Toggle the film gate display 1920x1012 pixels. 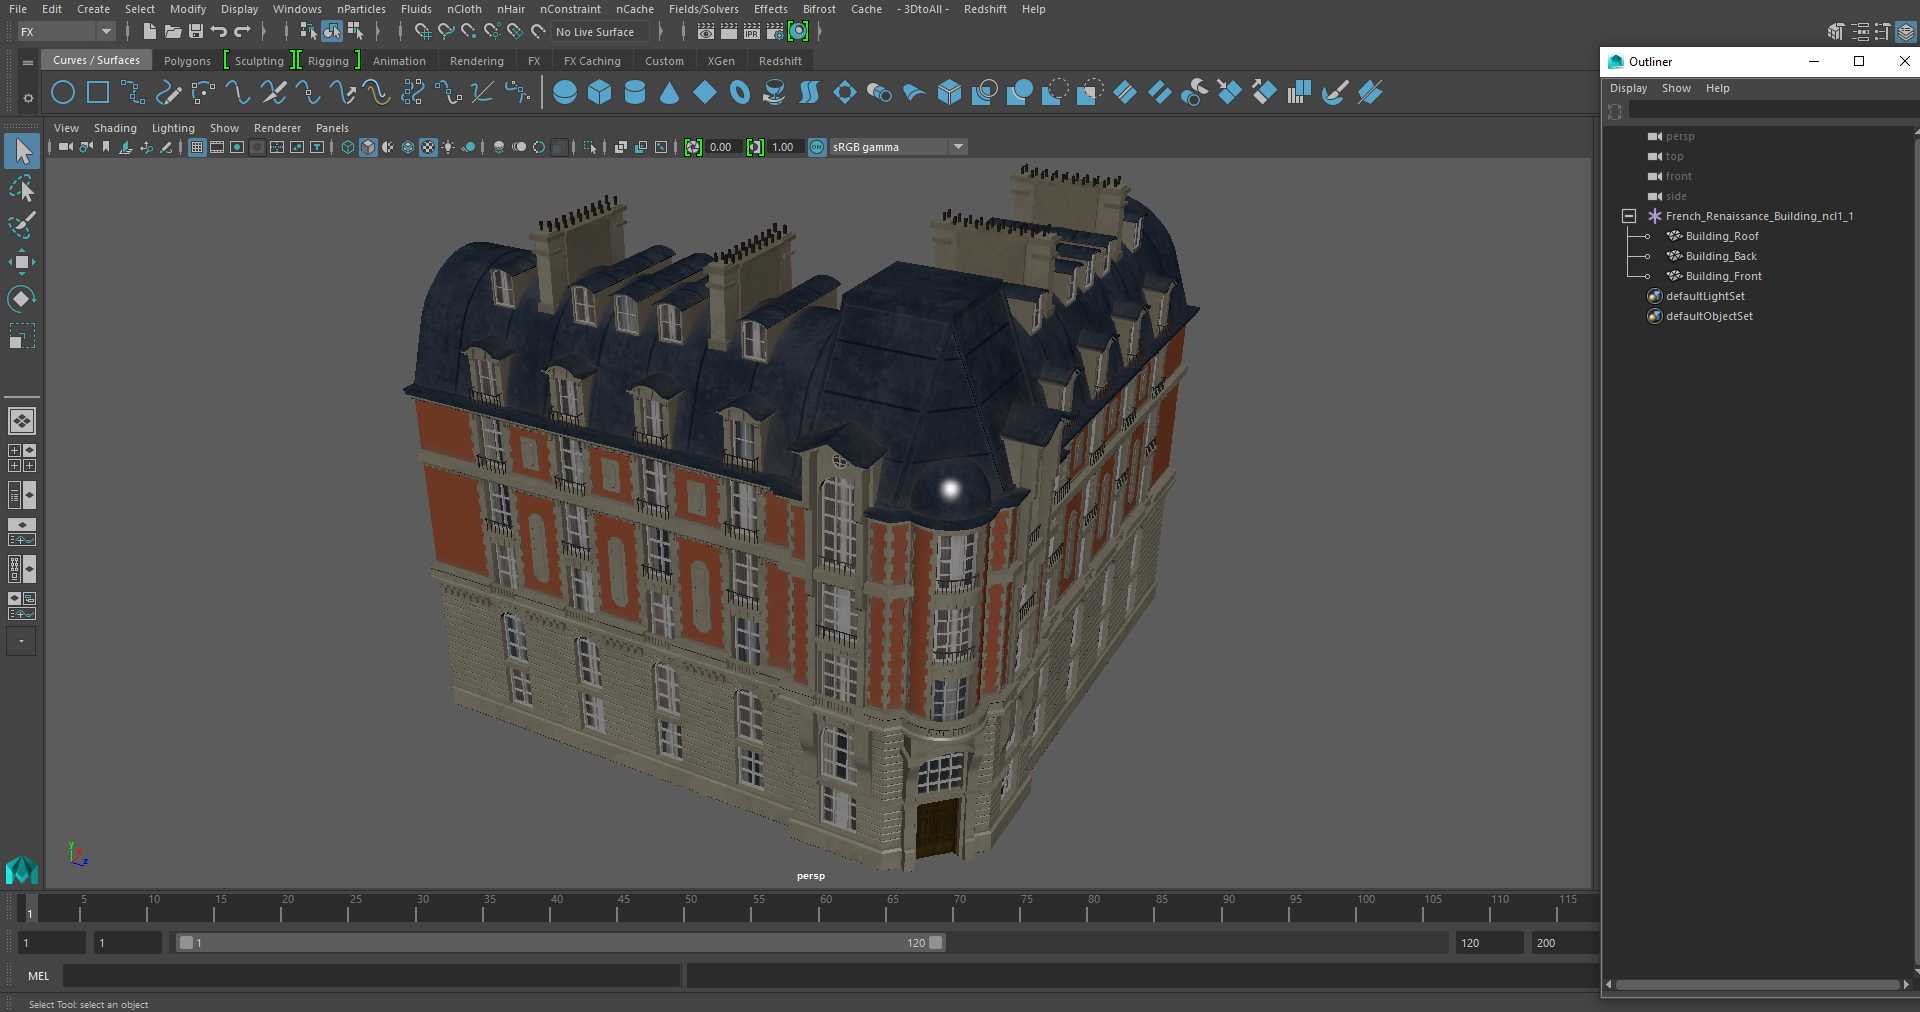click(x=217, y=147)
